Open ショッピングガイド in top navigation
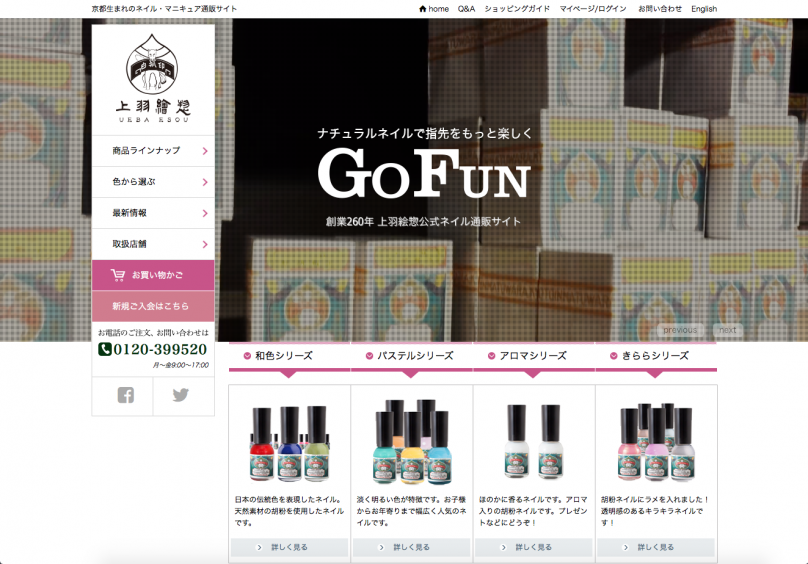Screen dimensions: 808x564 (517, 9)
